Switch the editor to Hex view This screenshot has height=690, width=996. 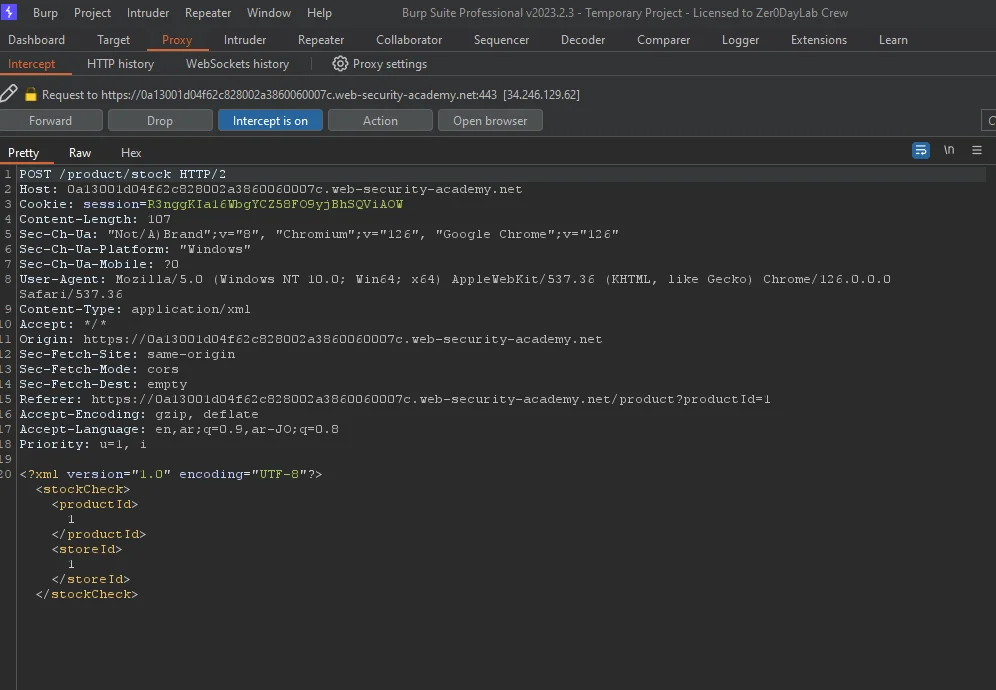click(131, 152)
